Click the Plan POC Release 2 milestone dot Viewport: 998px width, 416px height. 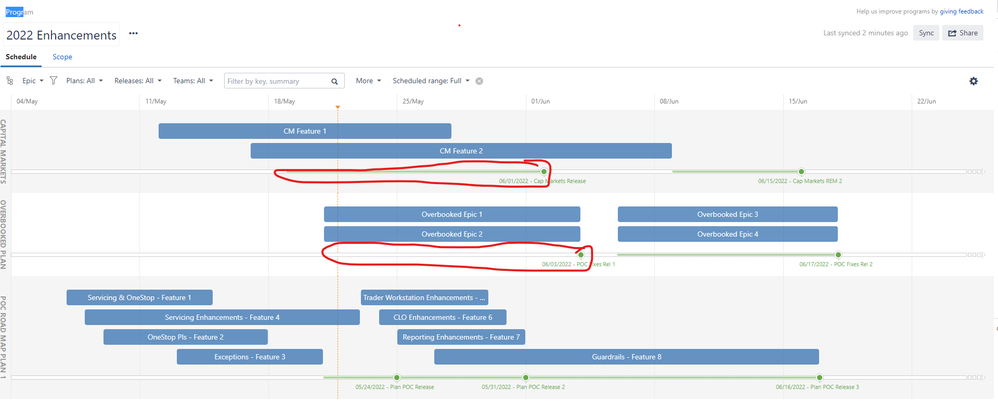526,377
